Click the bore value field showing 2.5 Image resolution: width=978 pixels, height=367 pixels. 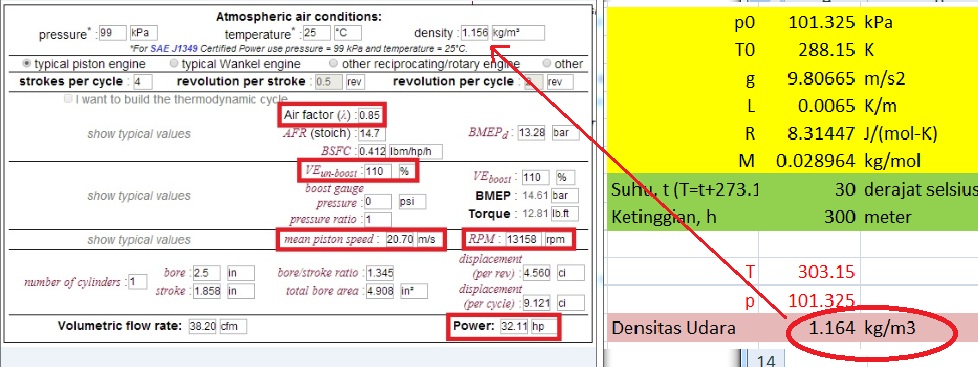[x=207, y=273]
